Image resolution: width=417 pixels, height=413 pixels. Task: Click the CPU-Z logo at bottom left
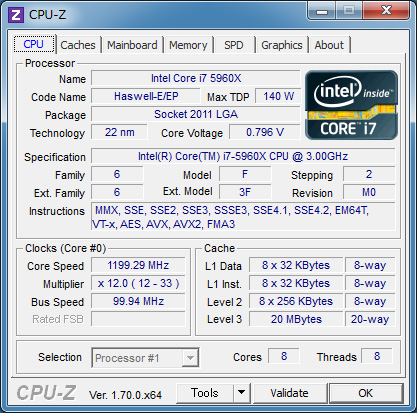click(46, 393)
